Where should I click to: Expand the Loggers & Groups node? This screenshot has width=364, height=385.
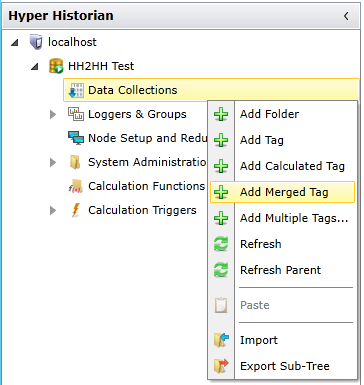coord(53,114)
